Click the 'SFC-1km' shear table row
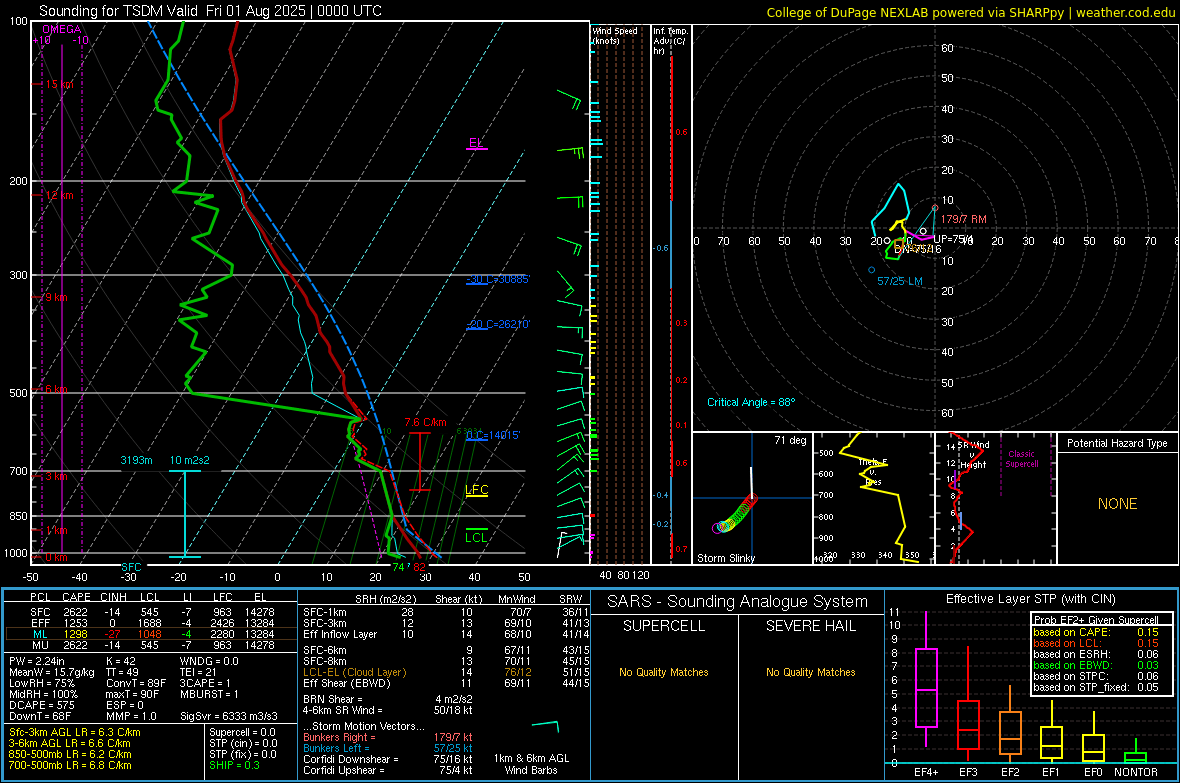 pos(444,612)
